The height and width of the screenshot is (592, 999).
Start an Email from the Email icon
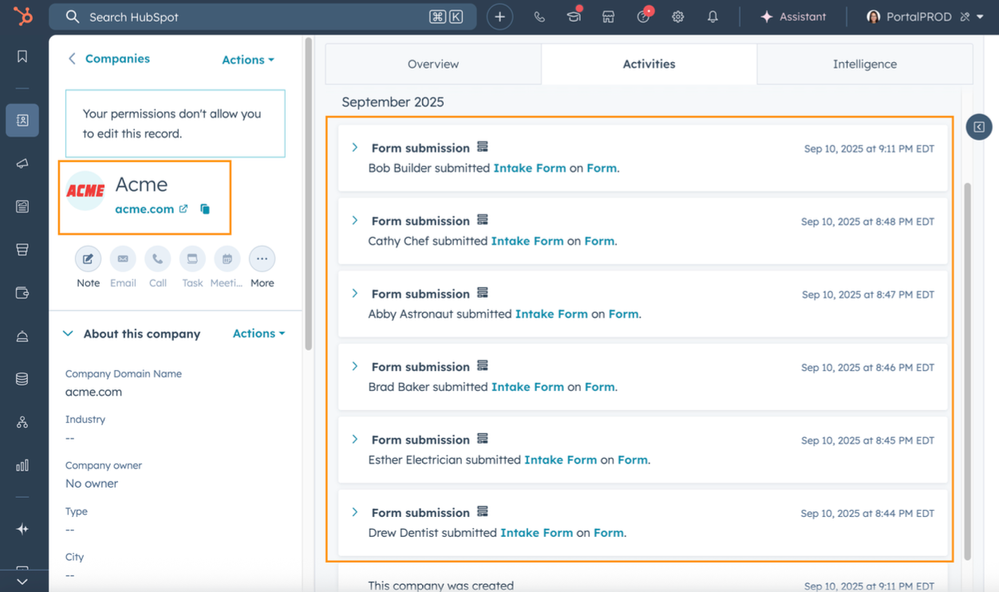pyautogui.click(x=122, y=258)
